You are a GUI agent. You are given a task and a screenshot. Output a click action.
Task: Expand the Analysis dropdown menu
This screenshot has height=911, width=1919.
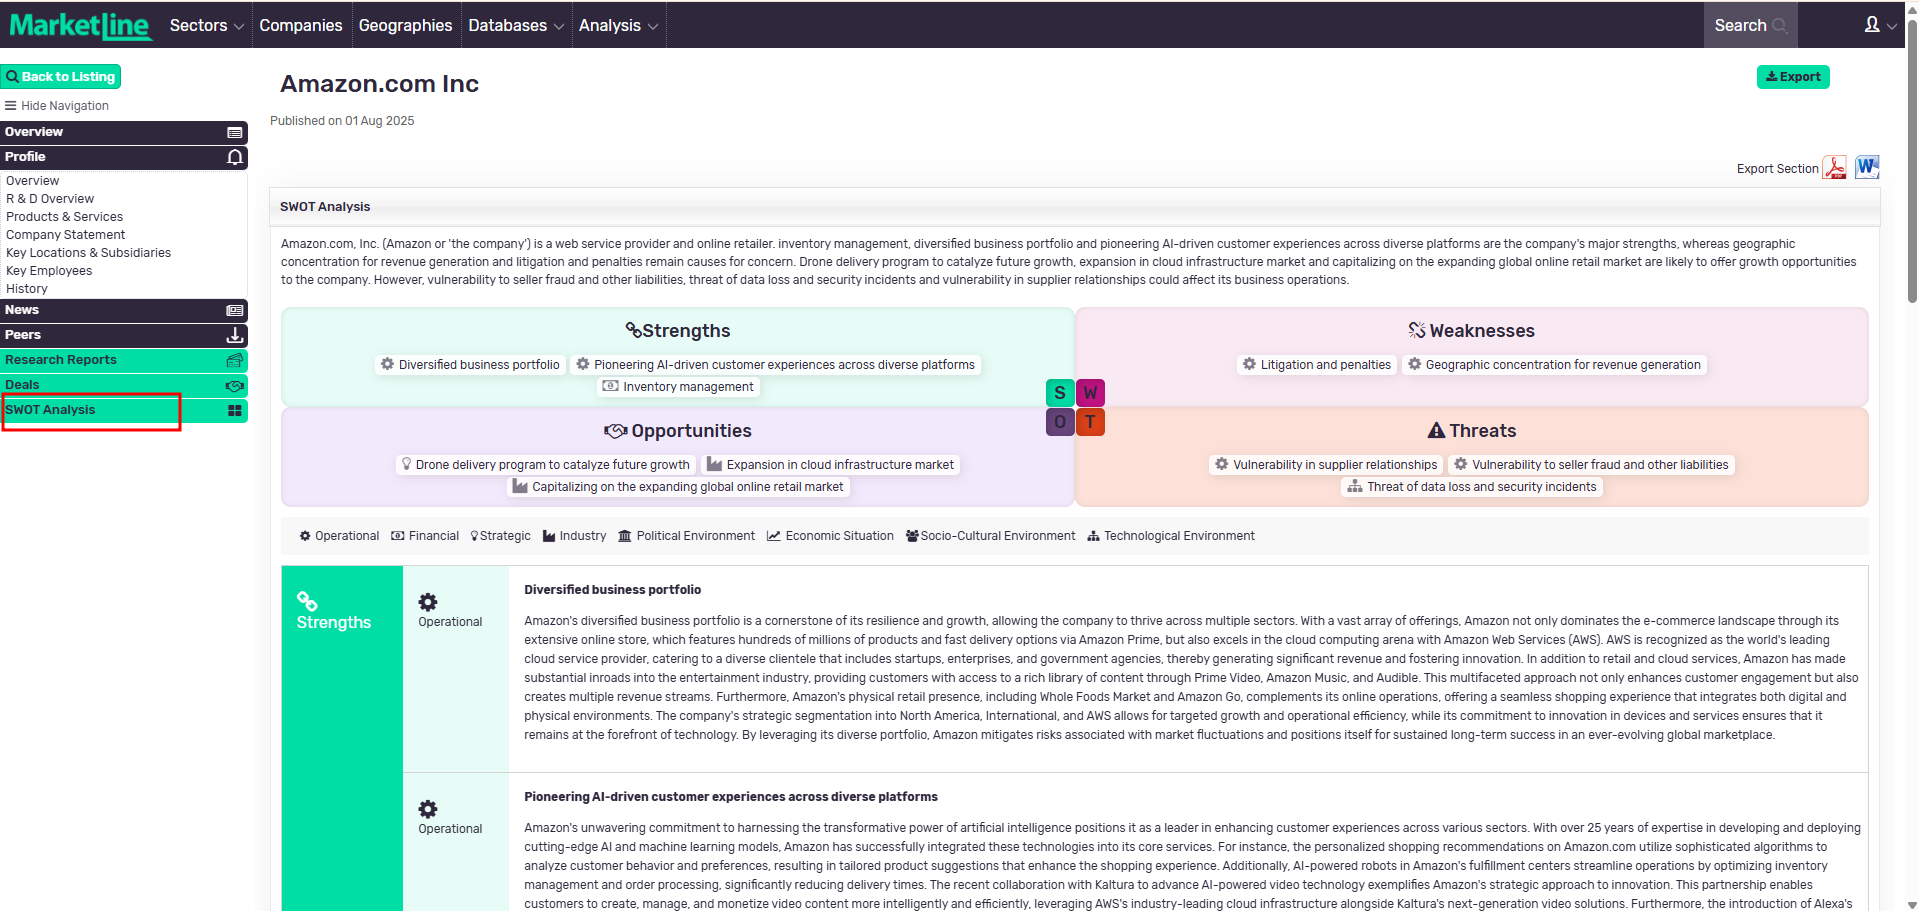pos(617,26)
